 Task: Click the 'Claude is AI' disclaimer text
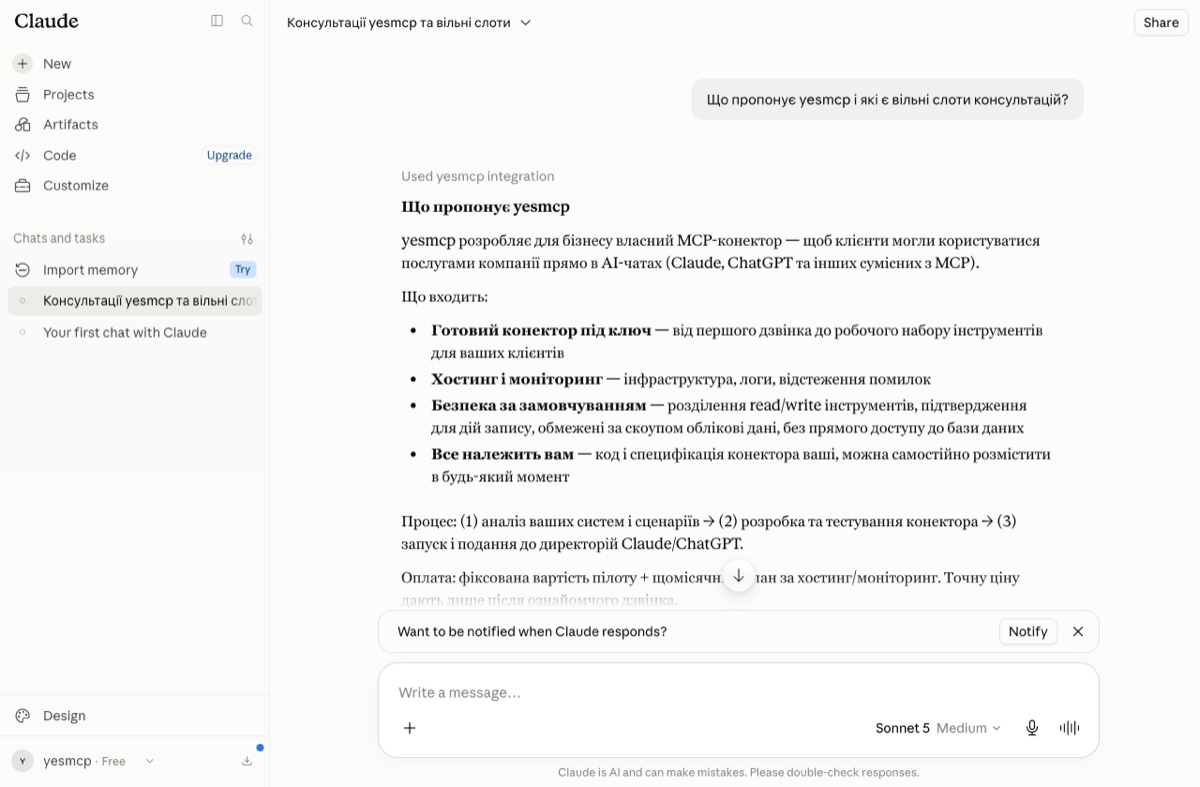(x=738, y=773)
